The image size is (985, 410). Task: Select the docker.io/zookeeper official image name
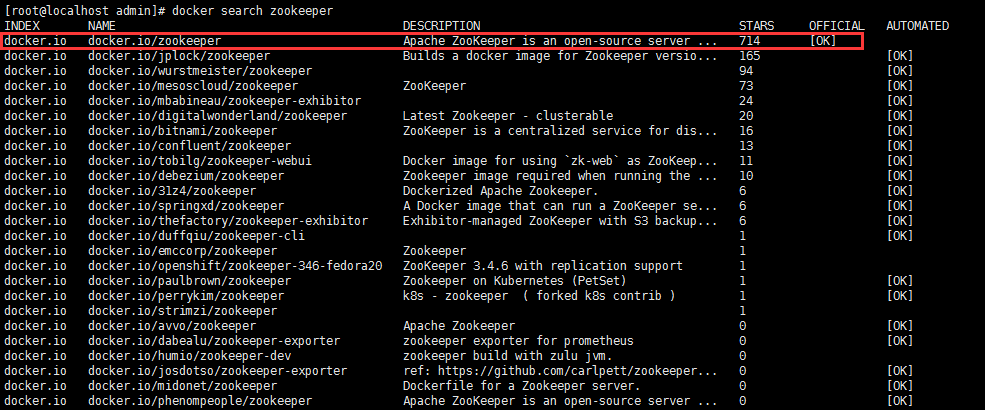154,41
